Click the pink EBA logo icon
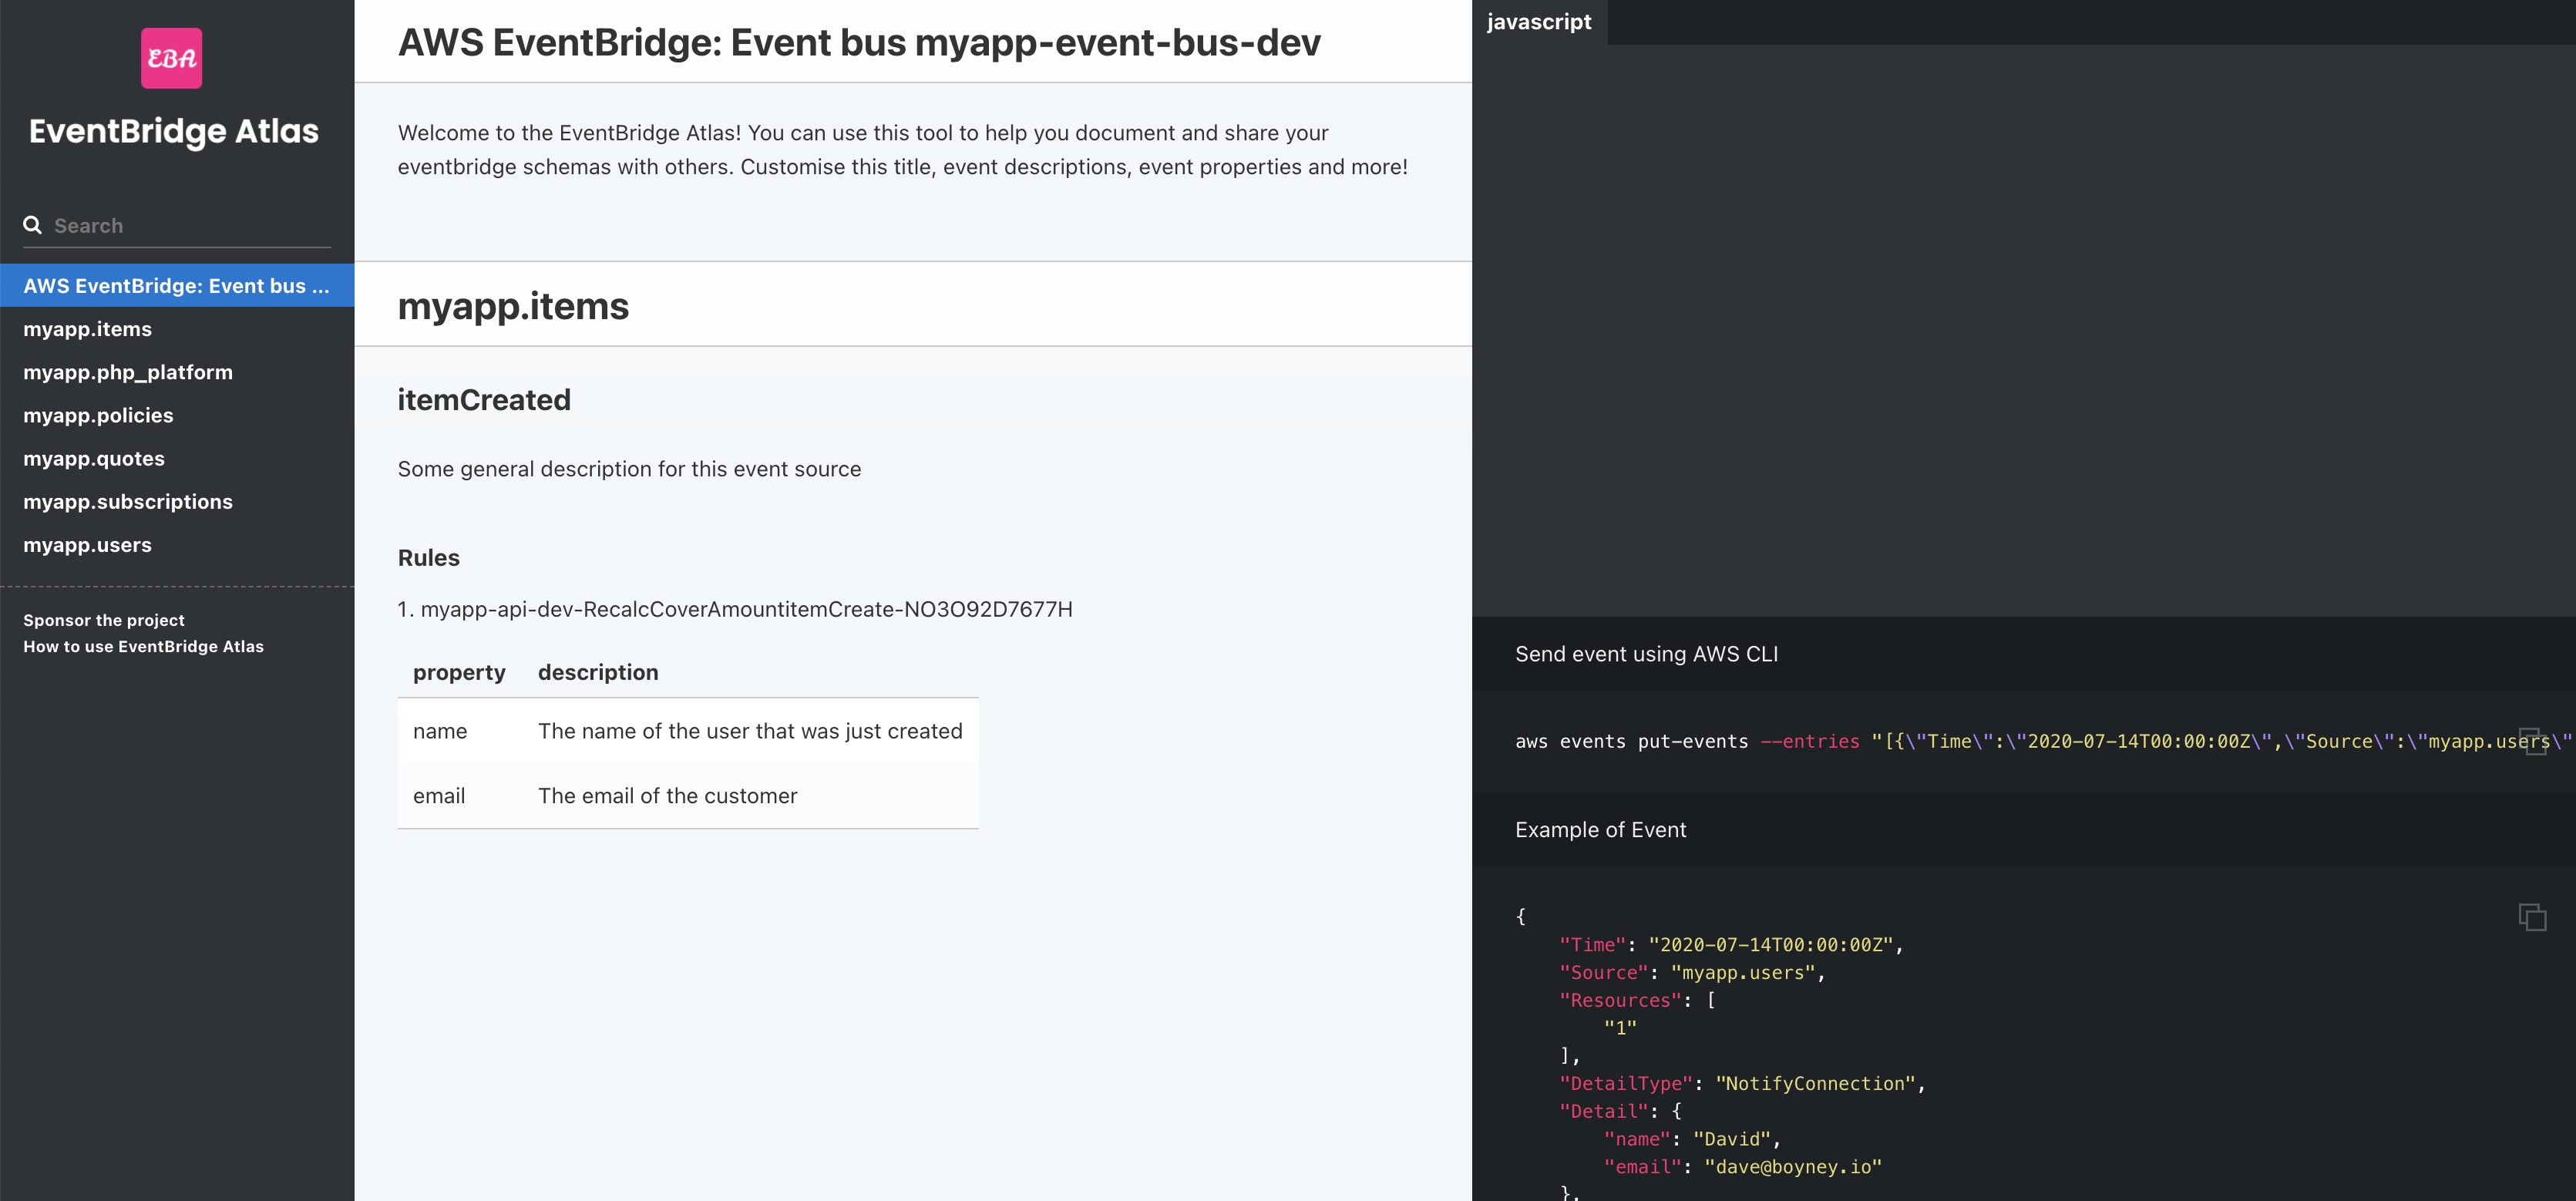2576x1201 pixels. click(171, 58)
